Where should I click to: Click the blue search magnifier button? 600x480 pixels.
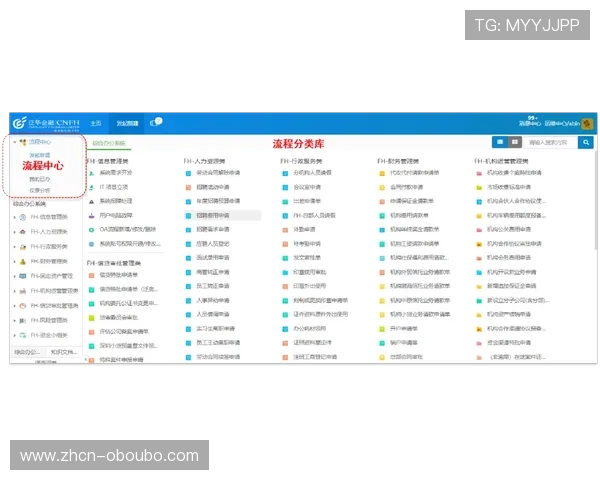(585, 142)
